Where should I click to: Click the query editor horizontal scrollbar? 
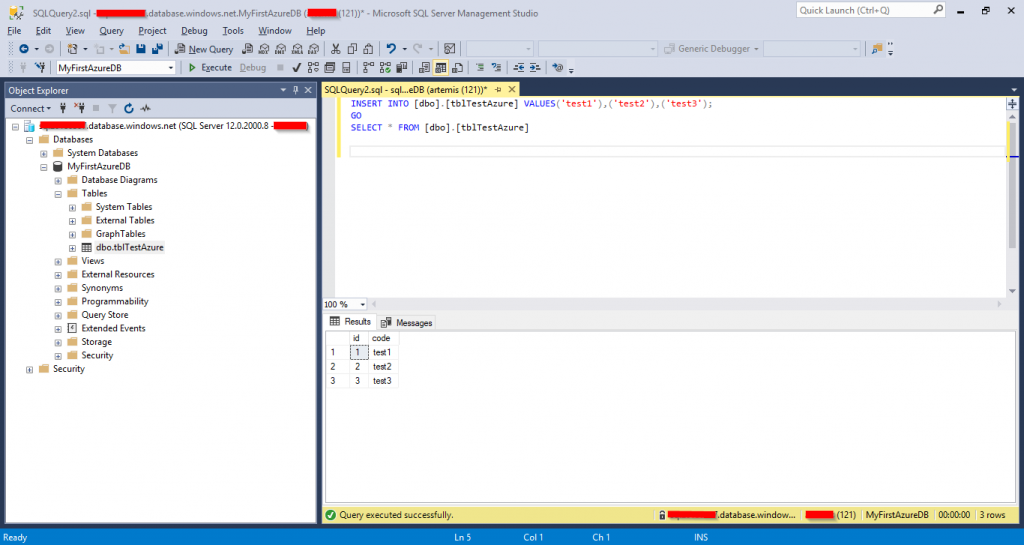click(x=686, y=304)
